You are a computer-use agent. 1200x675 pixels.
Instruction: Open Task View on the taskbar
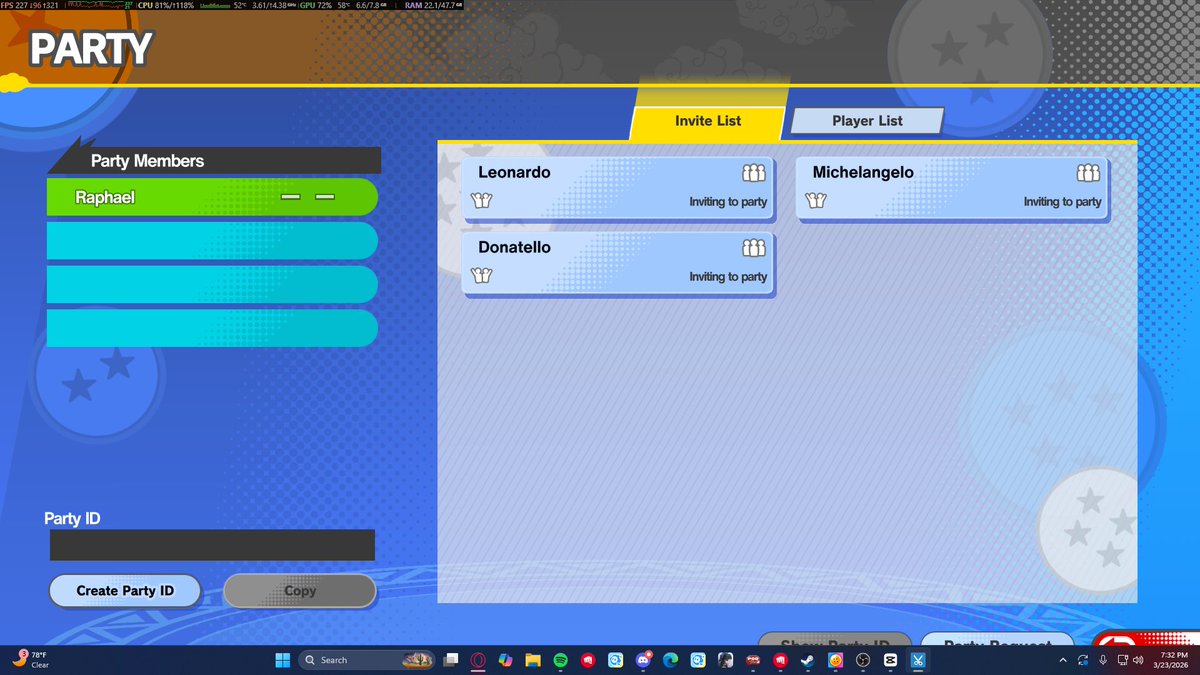tap(452, 660)
